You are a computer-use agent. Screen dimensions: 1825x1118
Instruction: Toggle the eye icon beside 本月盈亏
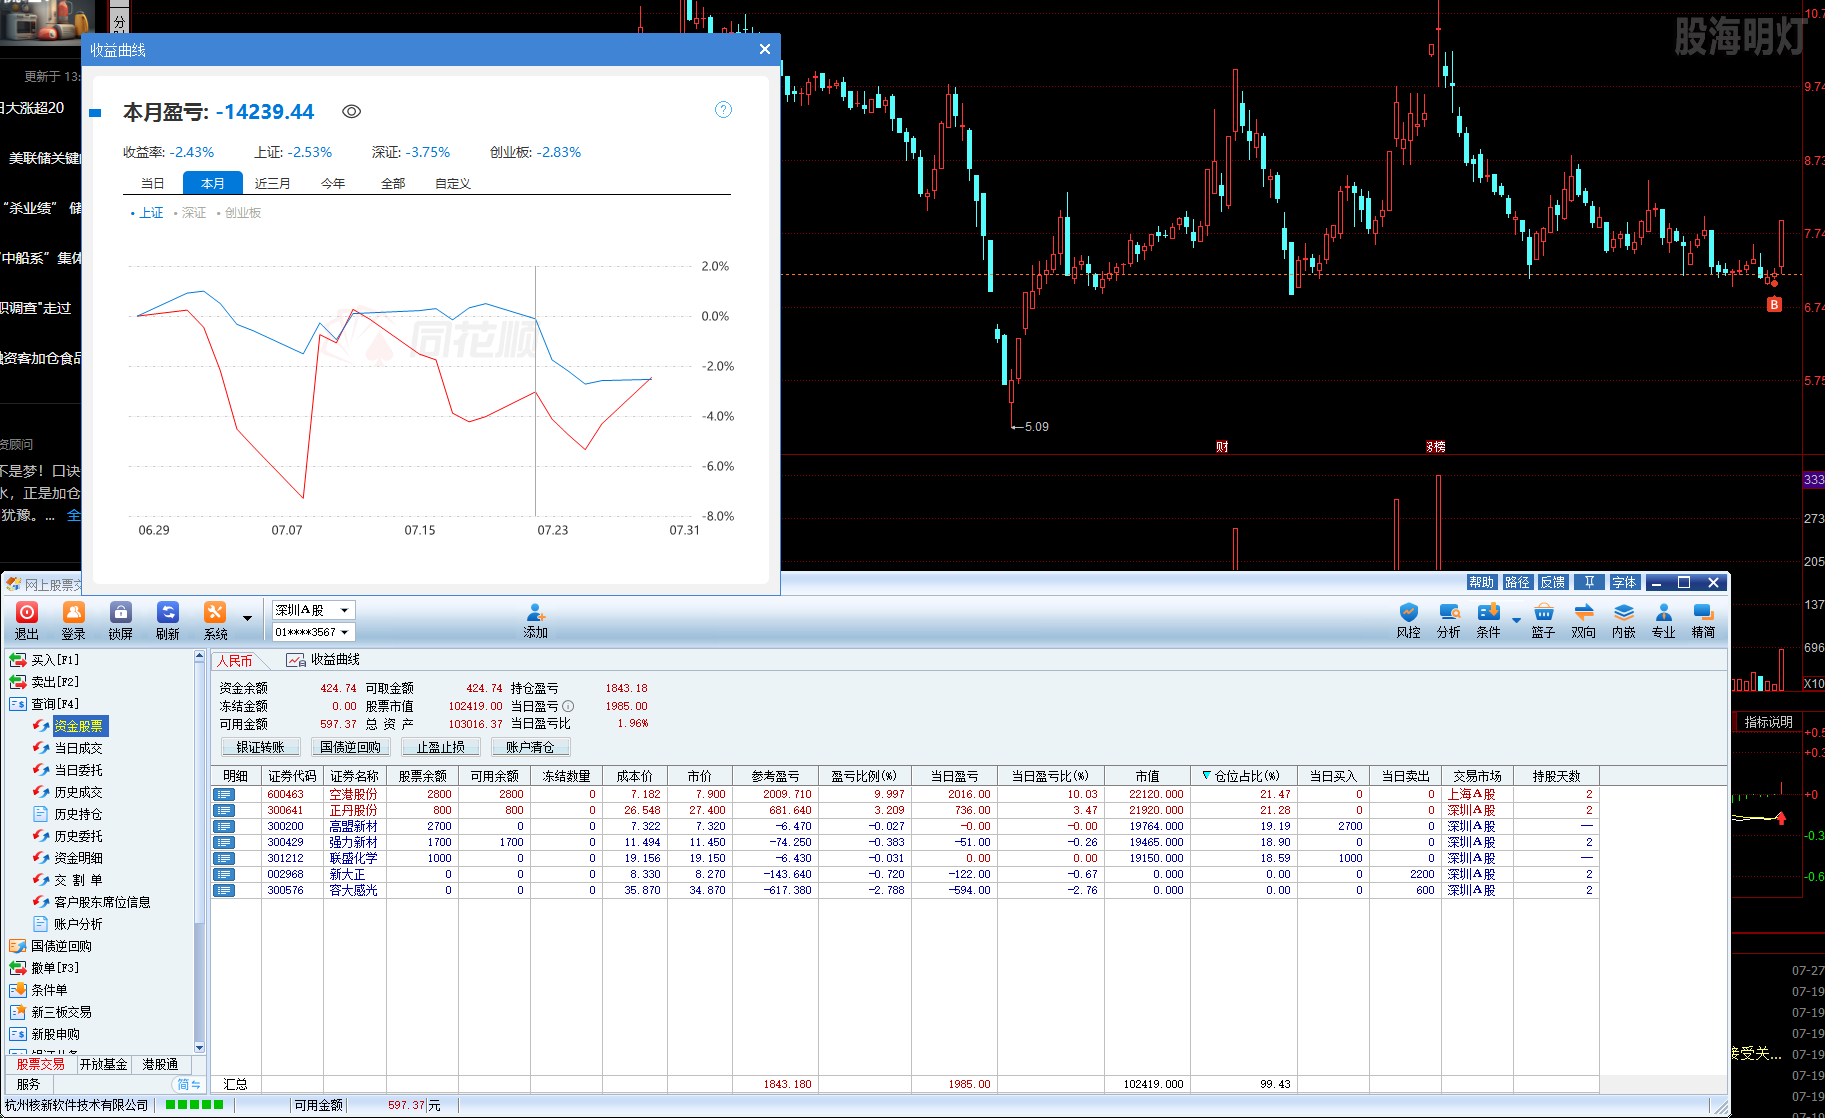click(351, 112)
